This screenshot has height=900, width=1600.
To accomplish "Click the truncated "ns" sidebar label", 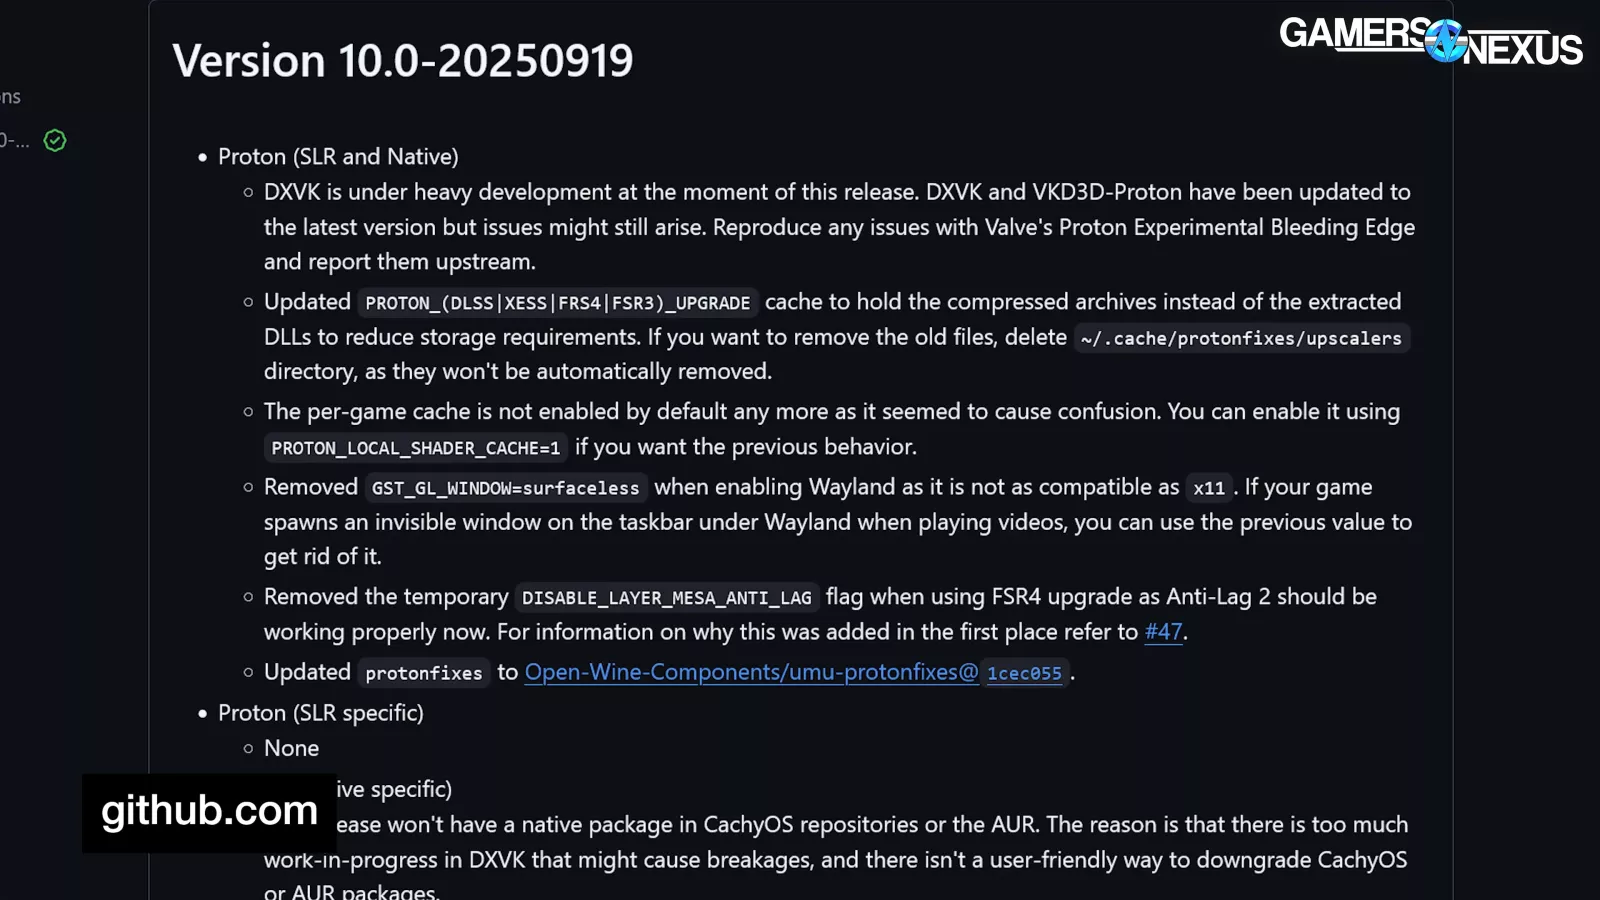I will (10, 97).
